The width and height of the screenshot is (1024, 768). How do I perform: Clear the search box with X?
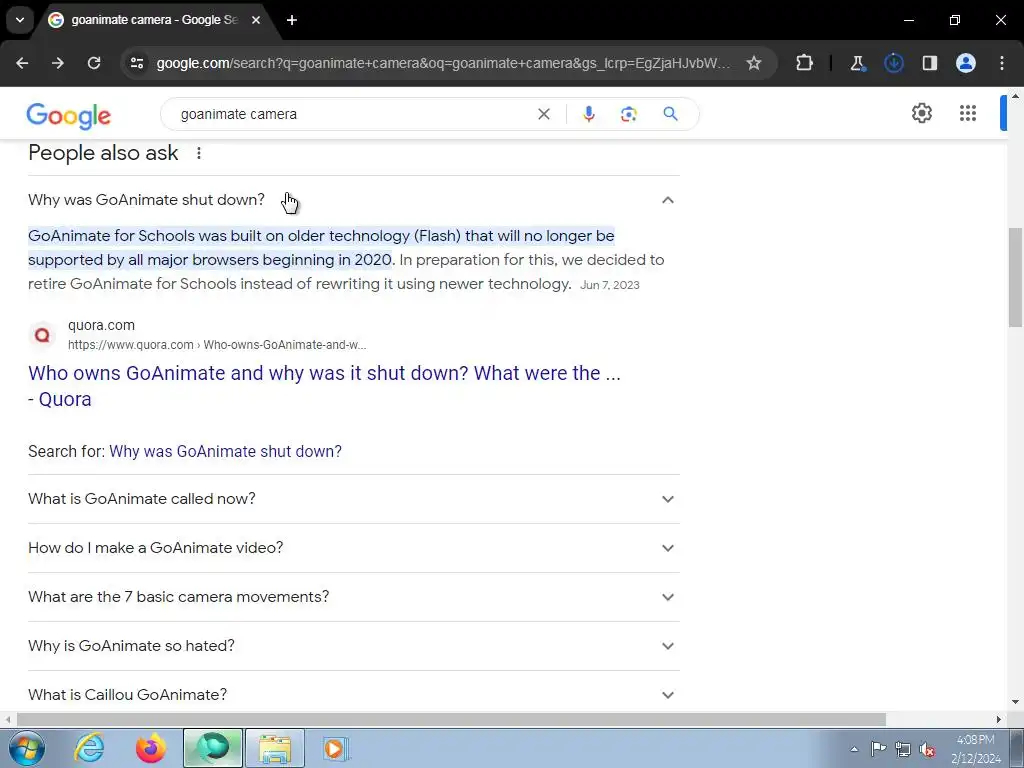click(543, 114)
